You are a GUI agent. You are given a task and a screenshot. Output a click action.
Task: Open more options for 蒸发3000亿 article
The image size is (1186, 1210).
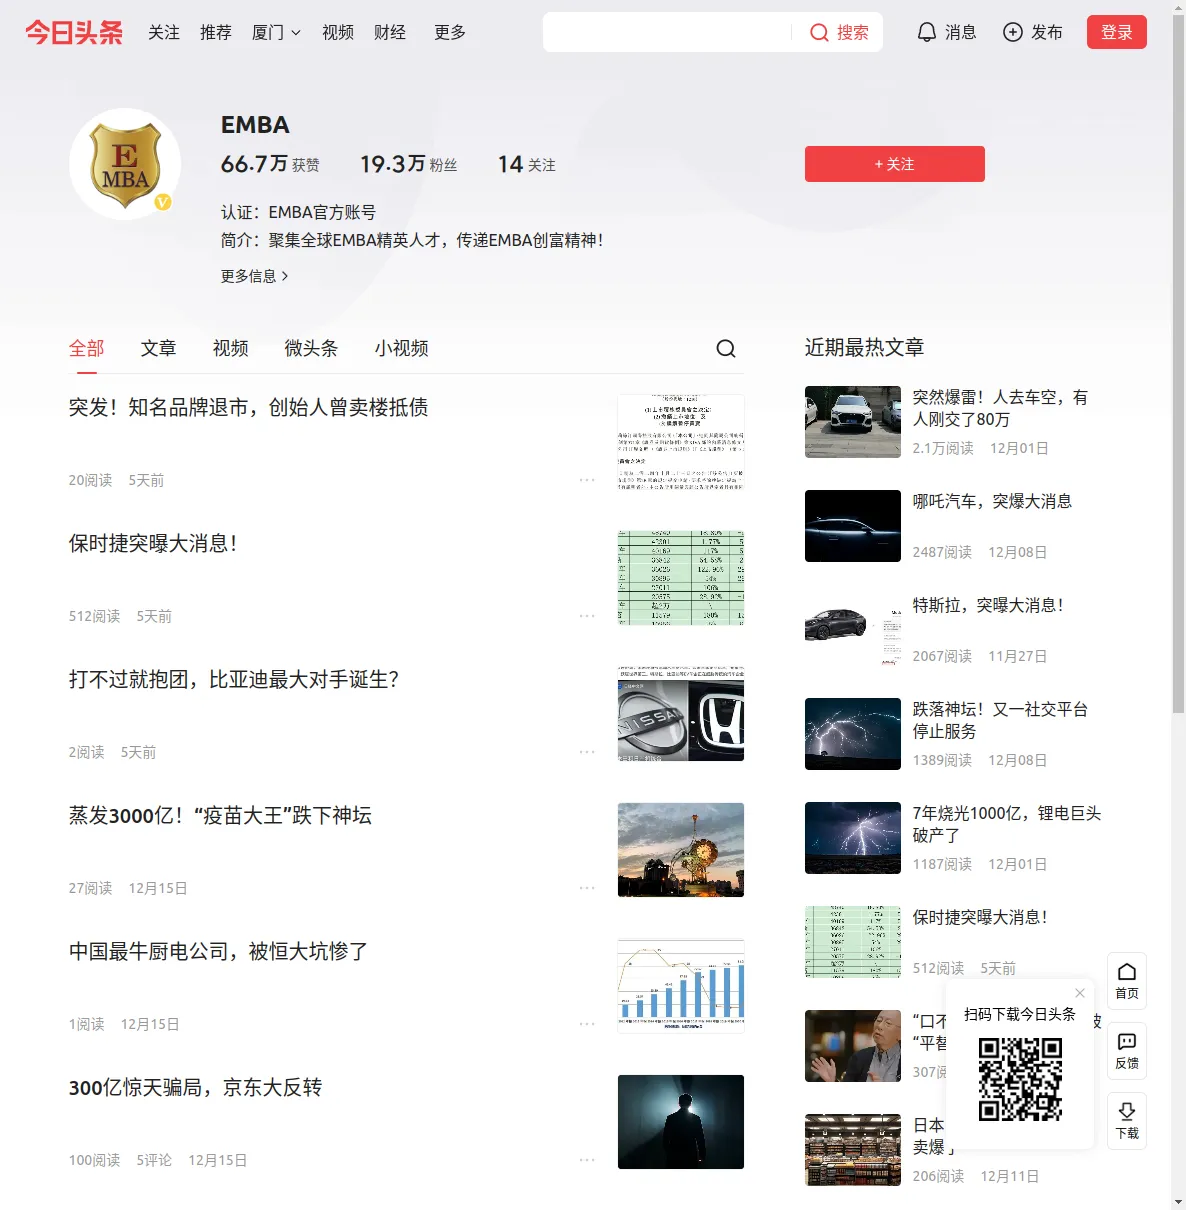click(x=587, y=888)
